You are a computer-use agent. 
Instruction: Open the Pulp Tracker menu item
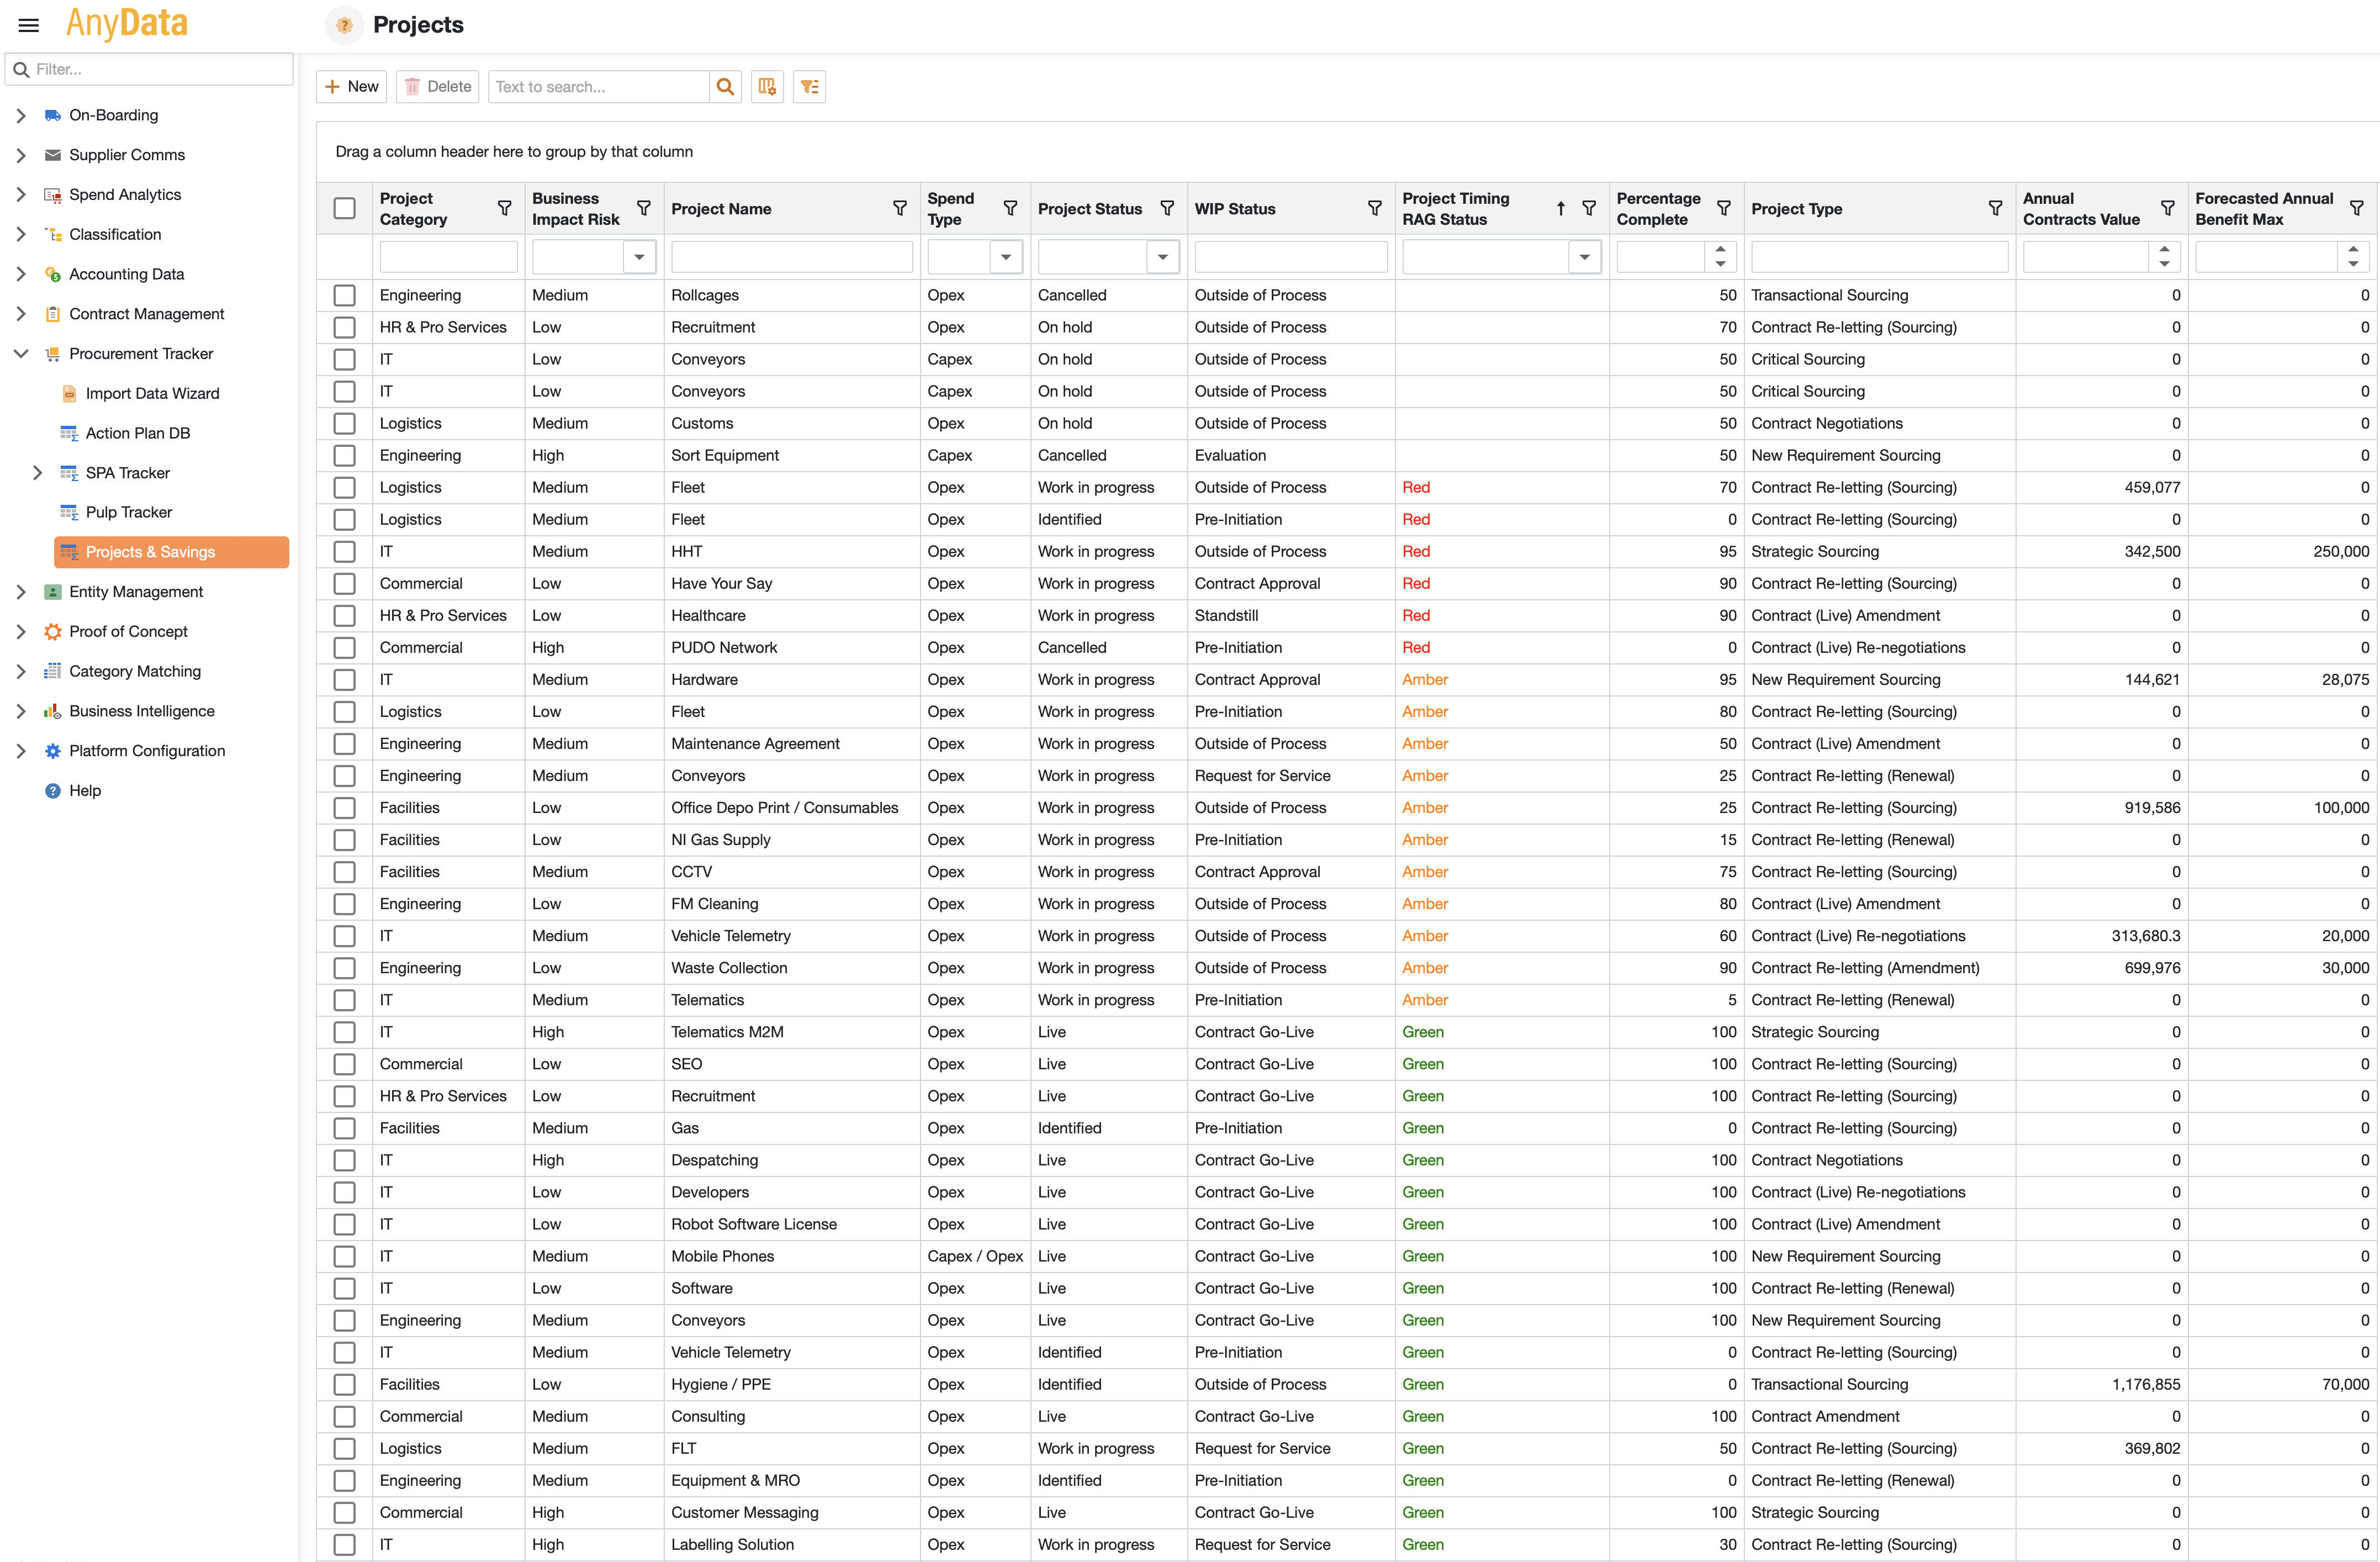(128, 512)
